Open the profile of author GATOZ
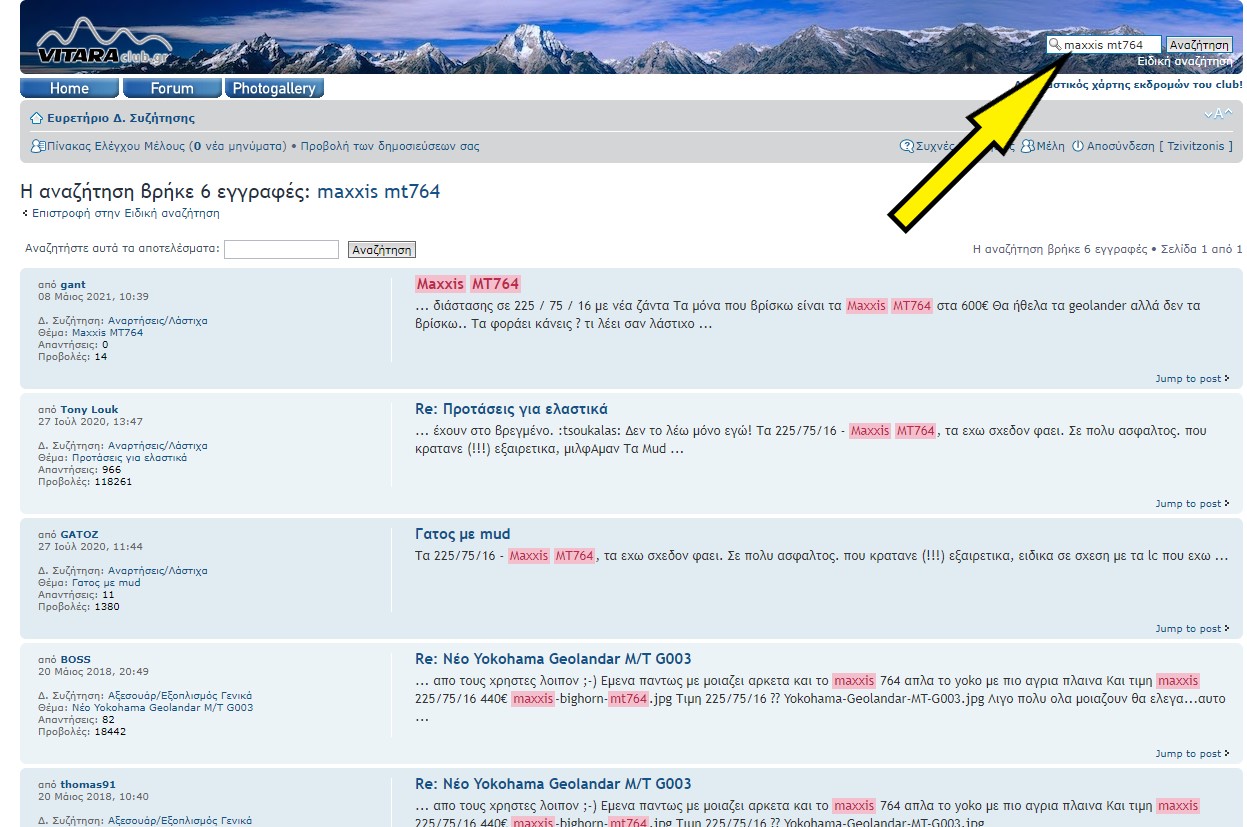The width and height of the screenshot is (1247, 827). click(x=79, y=535)
